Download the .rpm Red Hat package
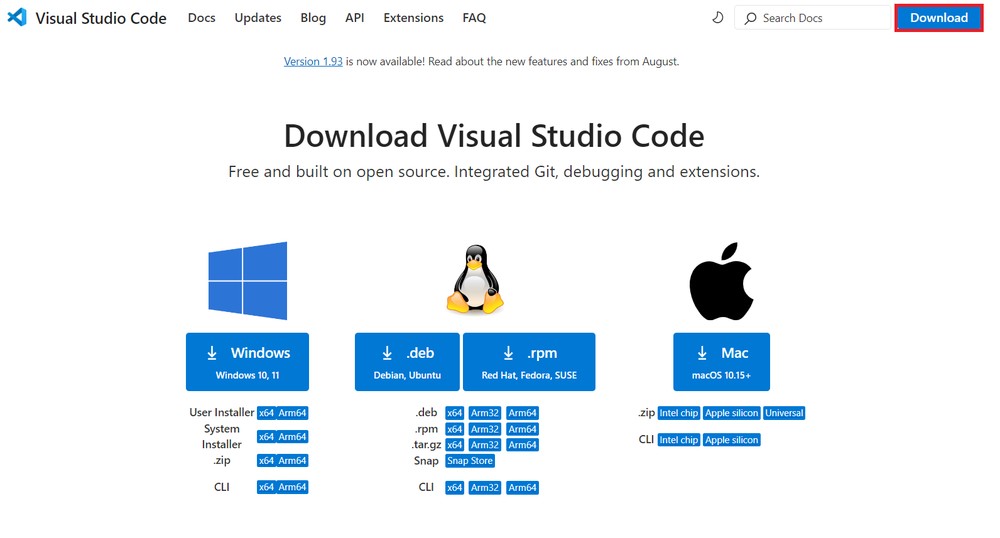1000x538 pixels. pos(529,362)
